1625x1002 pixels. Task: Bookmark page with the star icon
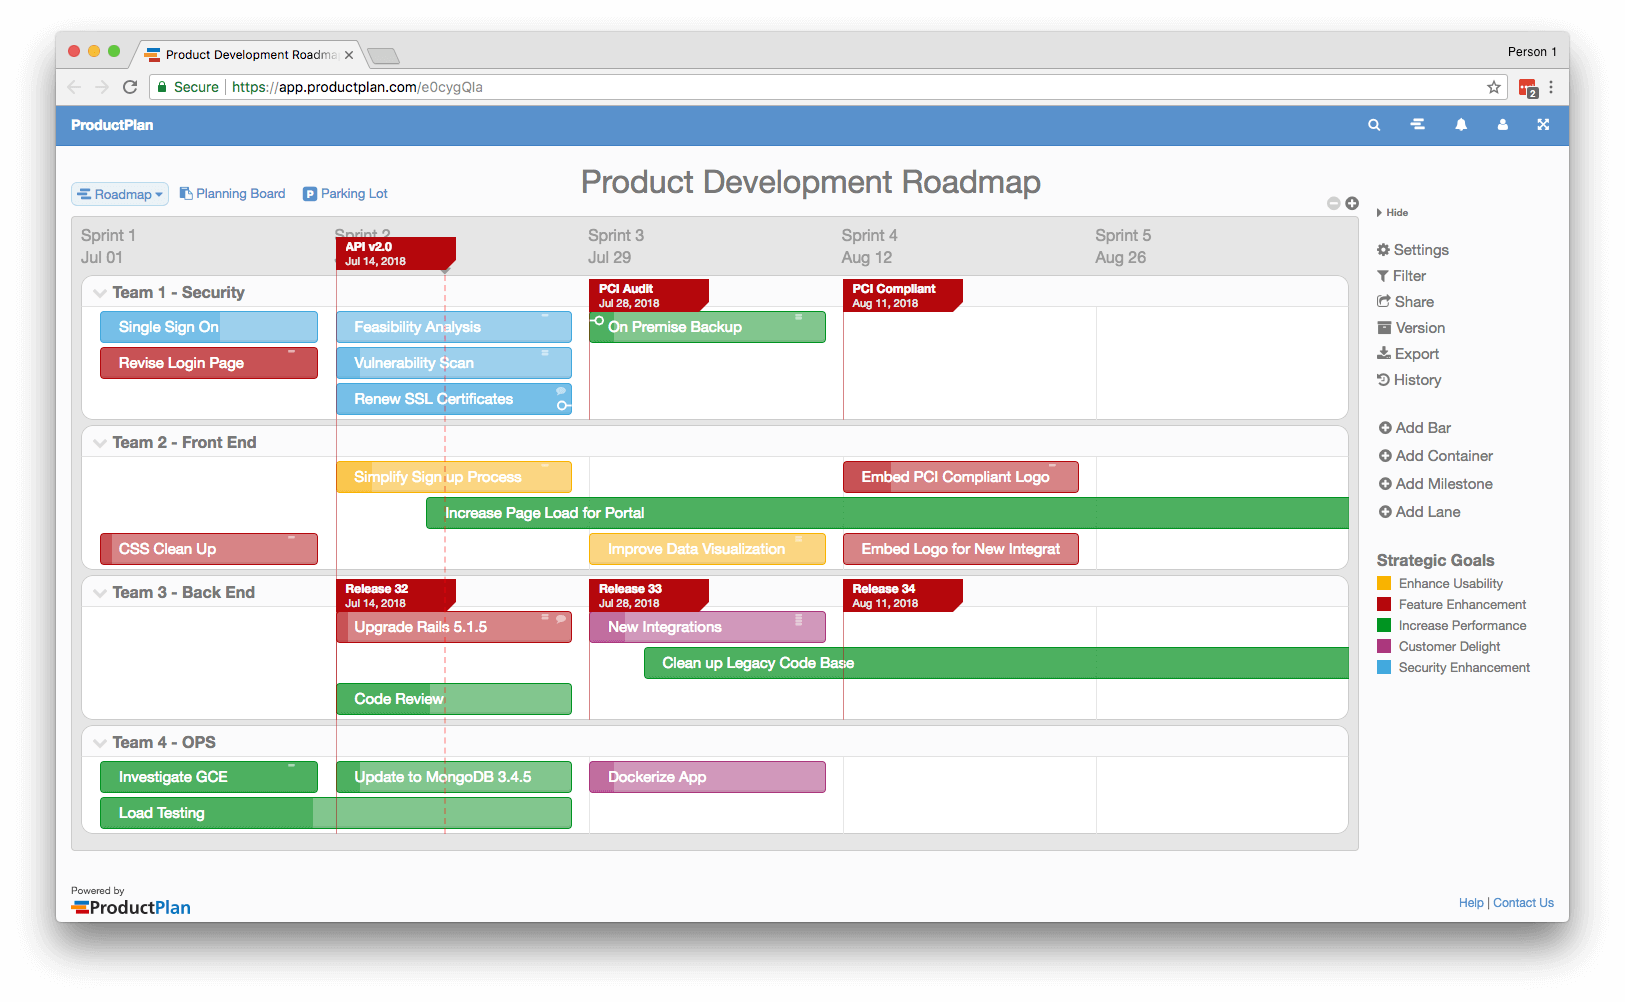tap(1494, 87)
